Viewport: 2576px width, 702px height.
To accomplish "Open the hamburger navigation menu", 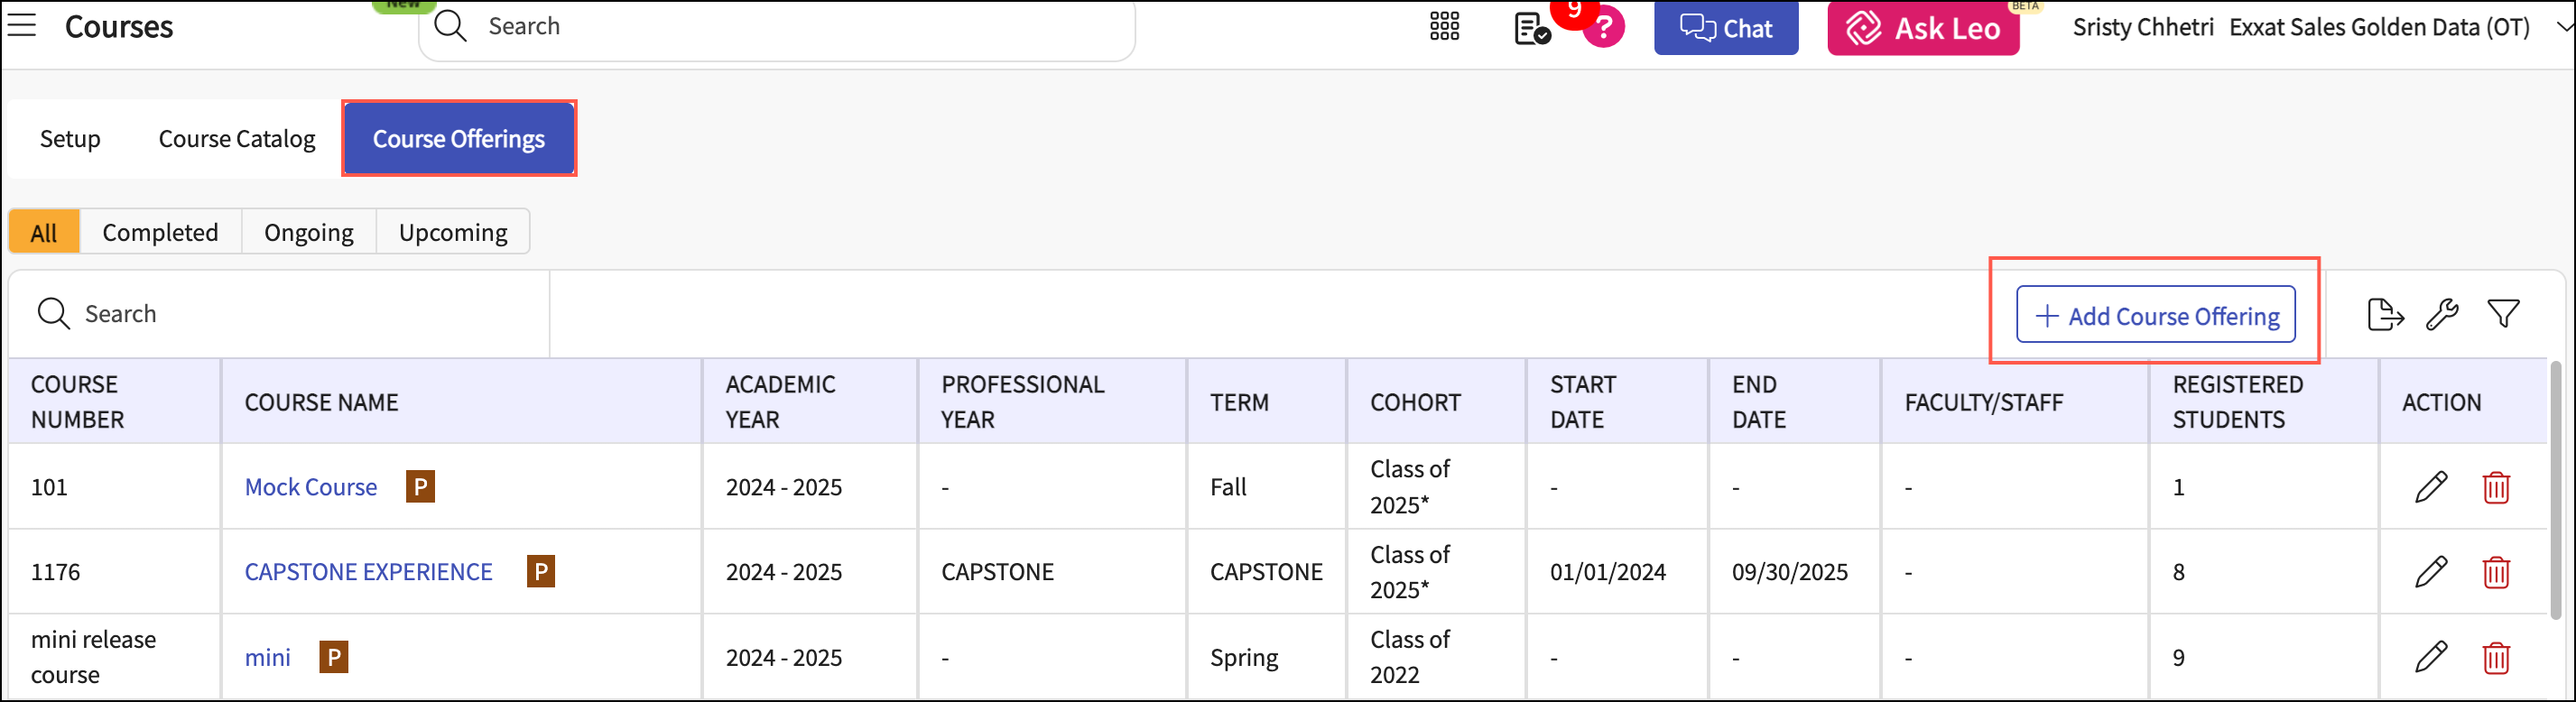I will tap(22, 26).
